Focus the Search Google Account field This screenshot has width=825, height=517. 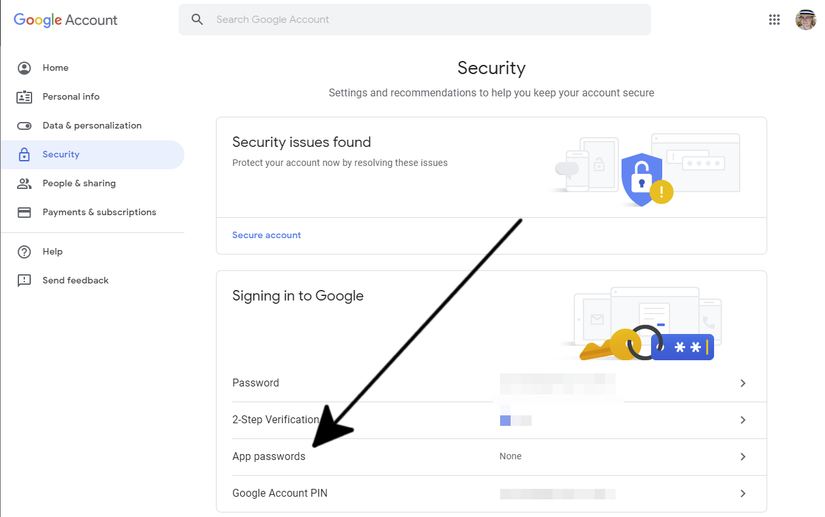point(420,19)
